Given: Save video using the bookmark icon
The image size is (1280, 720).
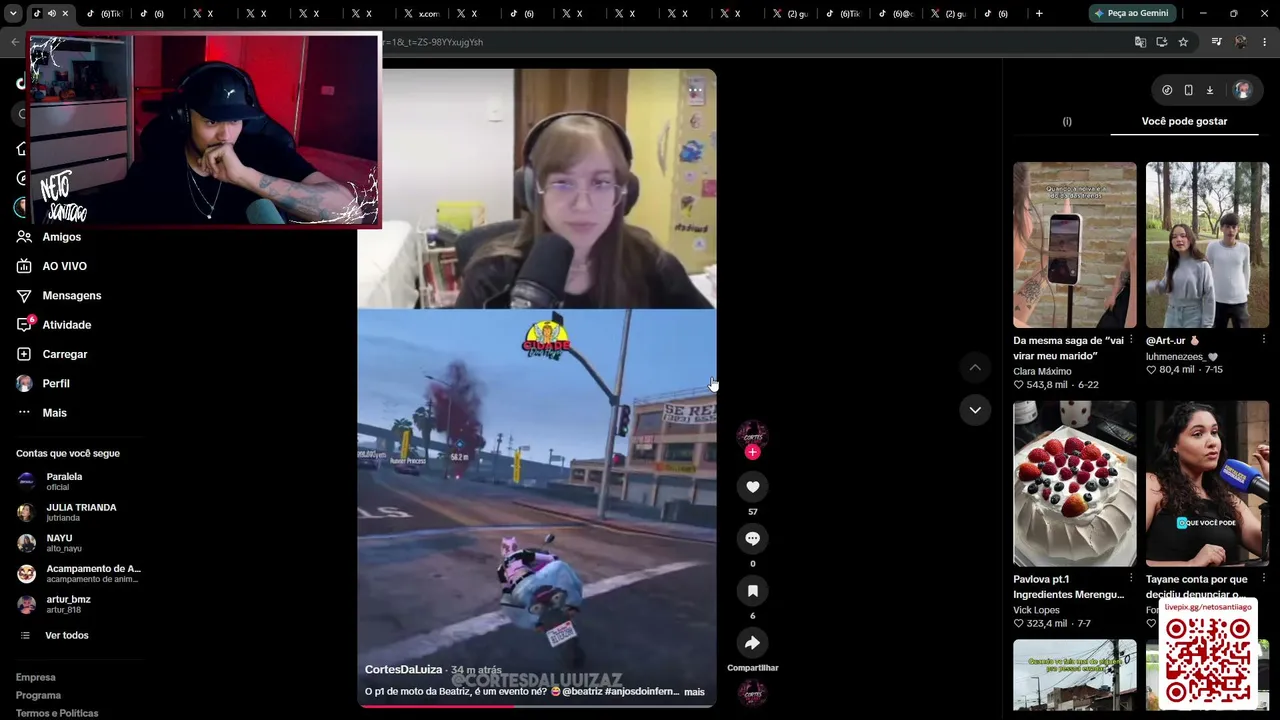Looking at the screenshot, I should 752,591.
